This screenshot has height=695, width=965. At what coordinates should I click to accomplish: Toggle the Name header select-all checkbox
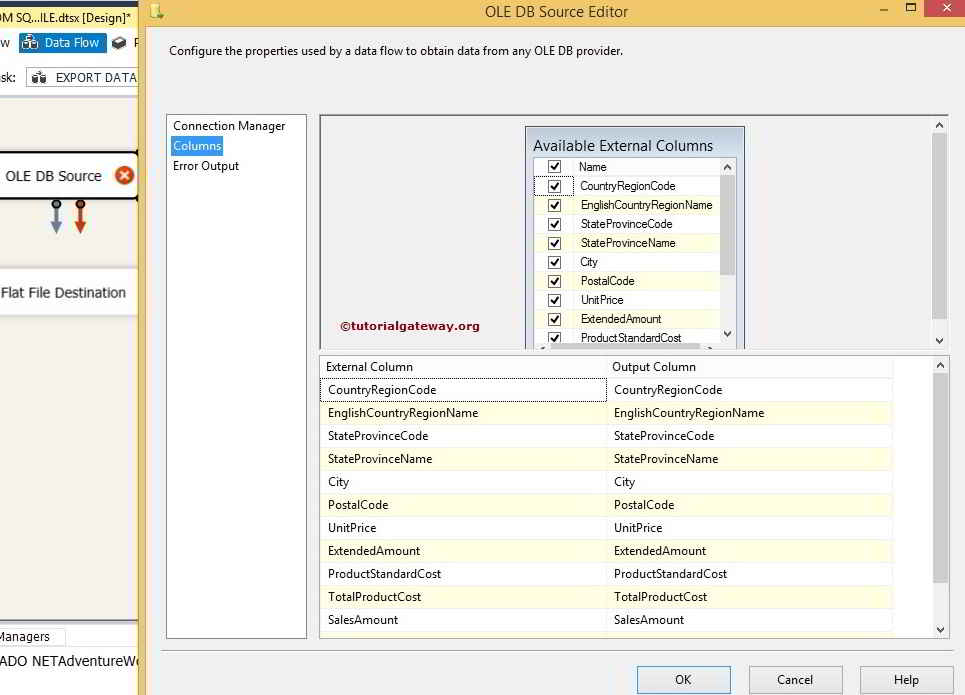(554, 166)
